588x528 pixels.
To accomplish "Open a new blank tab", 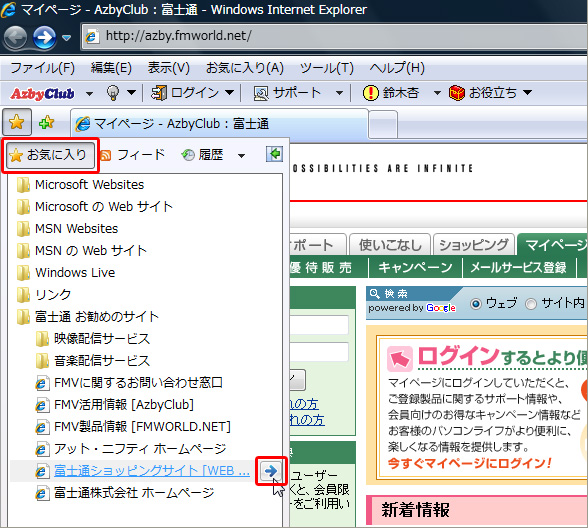I will pyautogui.click(x=382, y=124).
